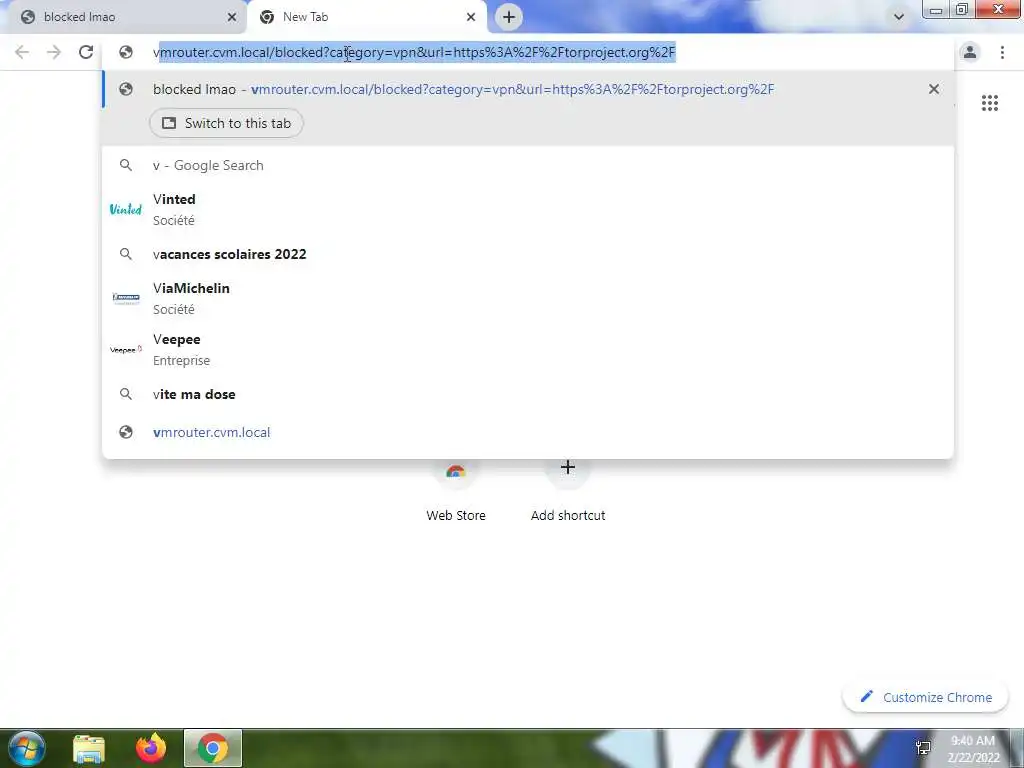Click the Veepee logo thumbnail

[x=125, y=349]
